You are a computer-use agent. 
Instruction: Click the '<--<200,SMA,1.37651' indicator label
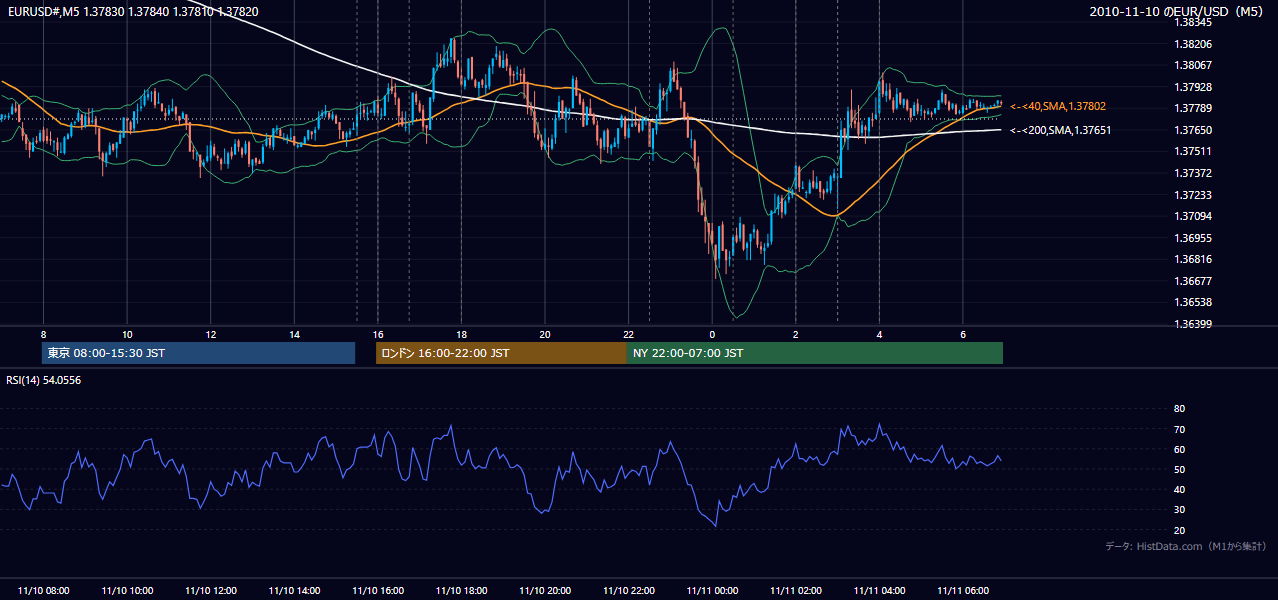(x=1061, y=130)
